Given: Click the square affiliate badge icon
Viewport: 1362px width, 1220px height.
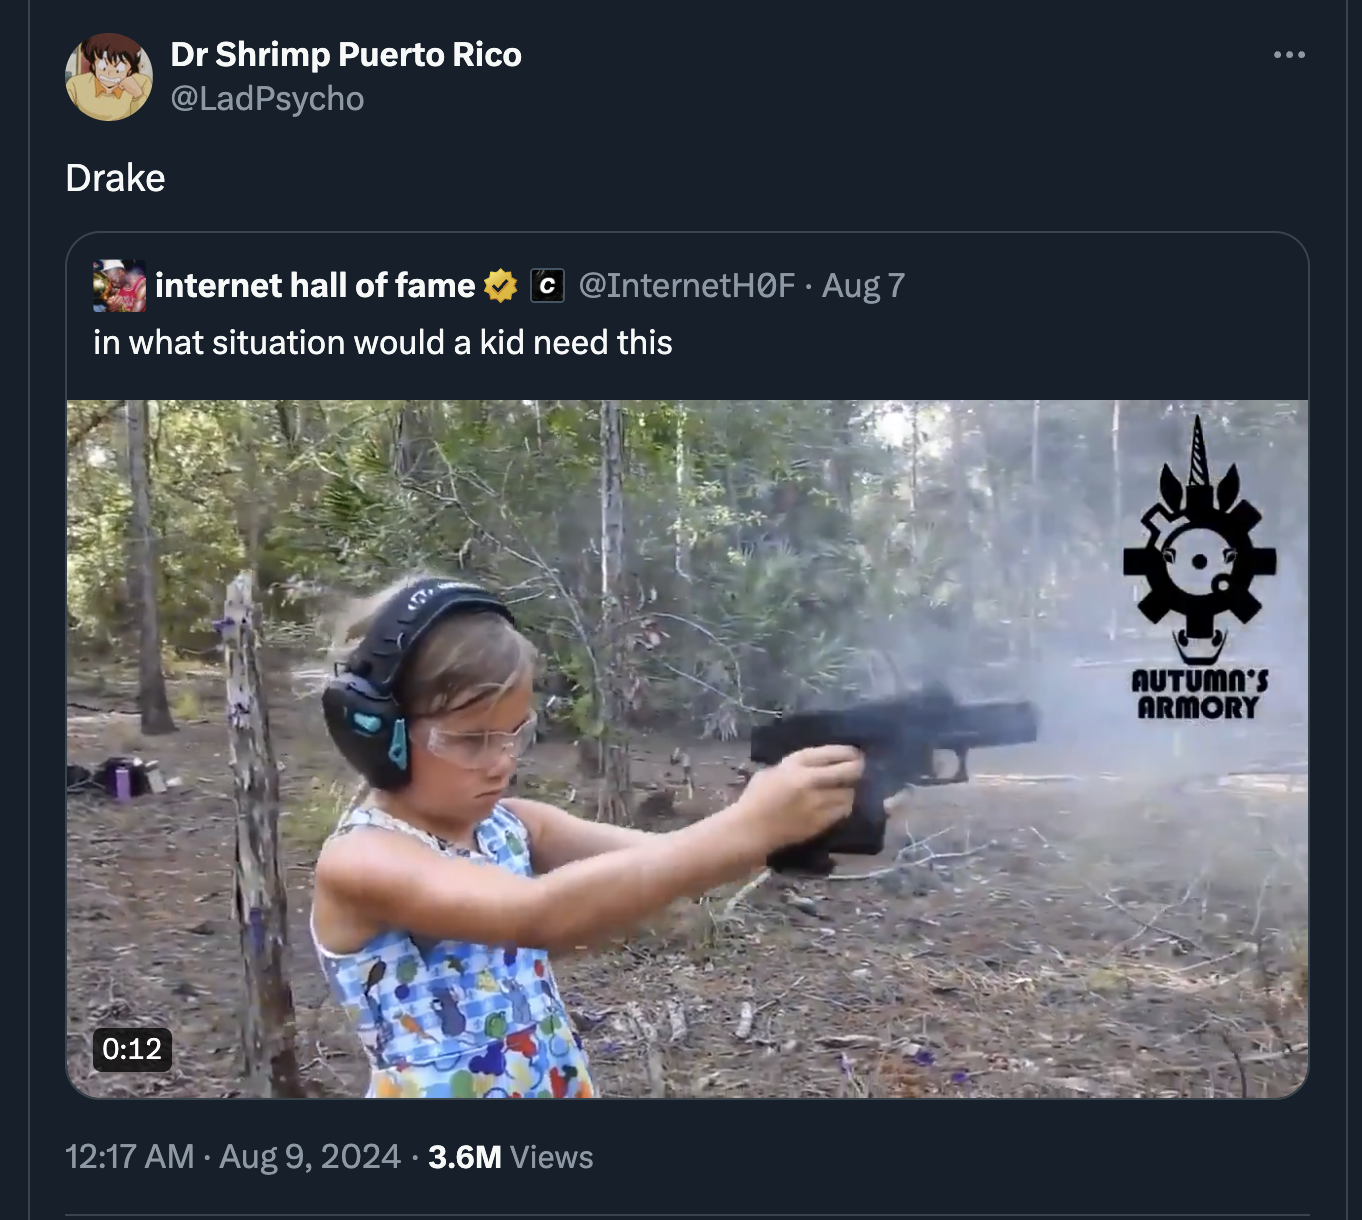Looking at the screenshot, I should click(x=547, y=286).
